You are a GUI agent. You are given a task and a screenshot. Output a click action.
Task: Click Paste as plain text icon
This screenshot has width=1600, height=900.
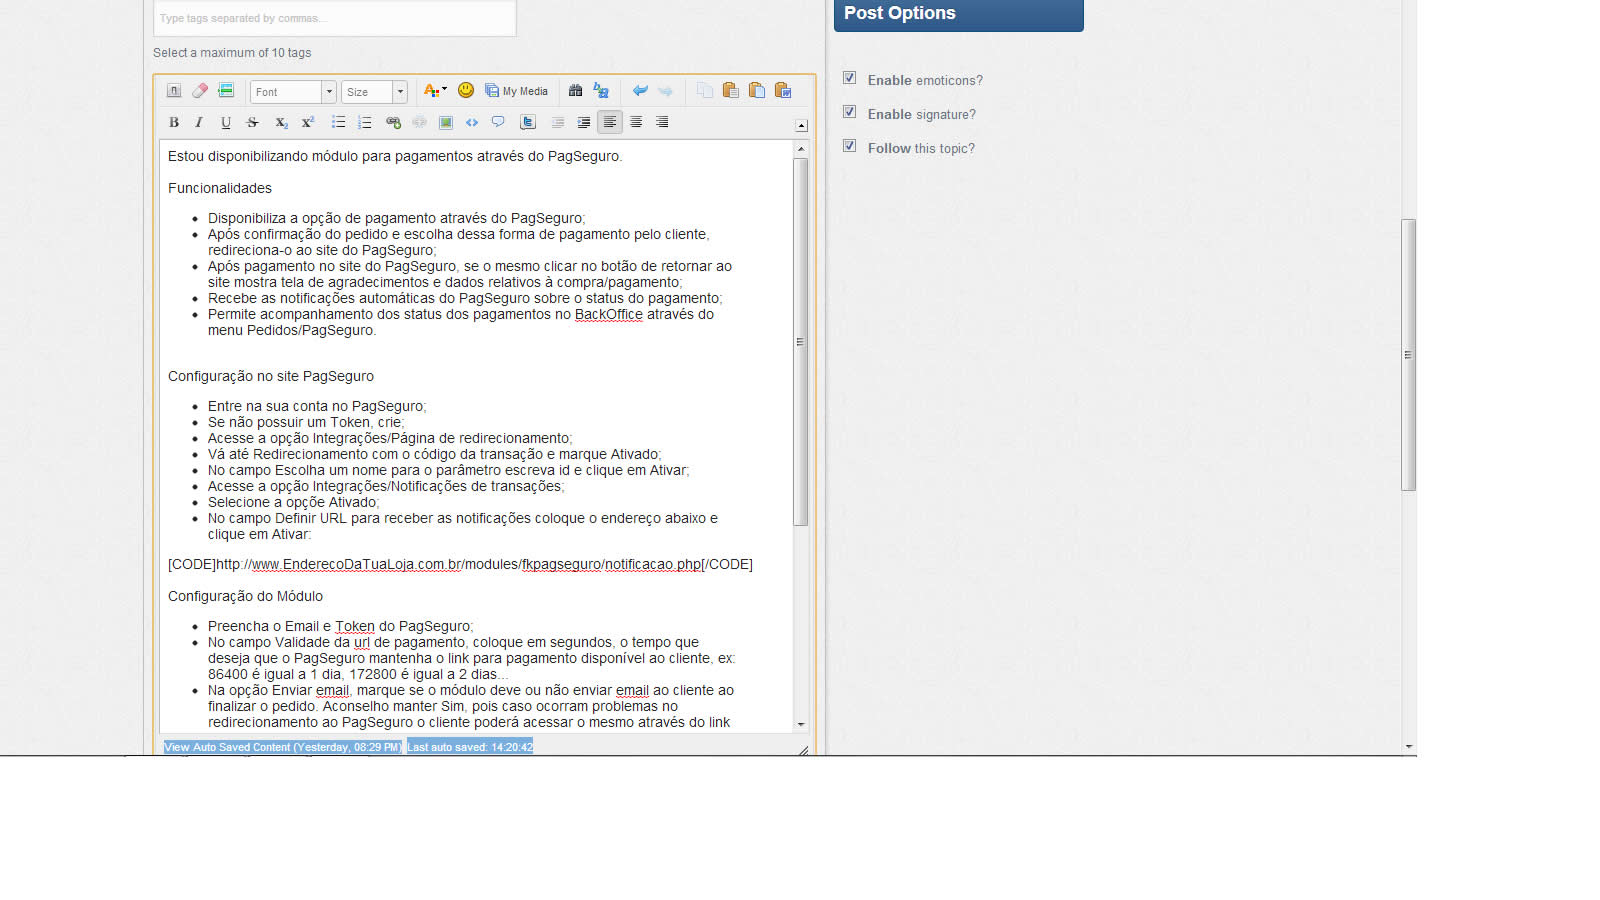pos(757,91)
